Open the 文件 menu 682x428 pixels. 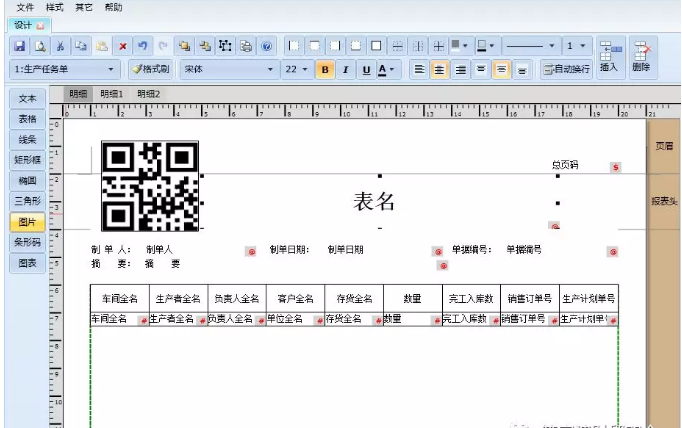(25, 7)
